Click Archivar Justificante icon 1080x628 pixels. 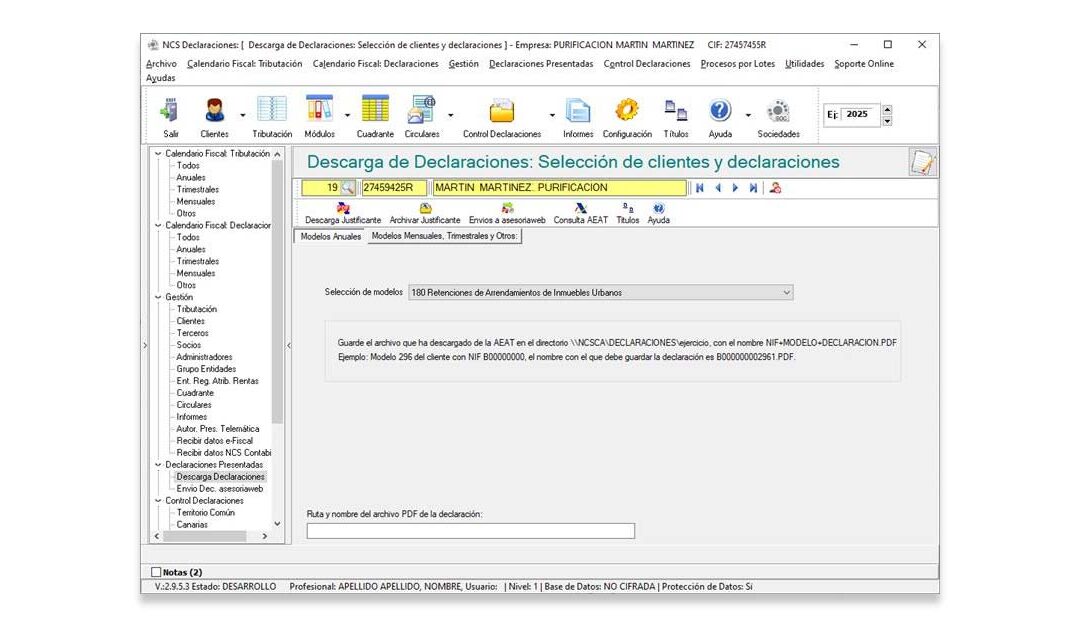point(425,208)
